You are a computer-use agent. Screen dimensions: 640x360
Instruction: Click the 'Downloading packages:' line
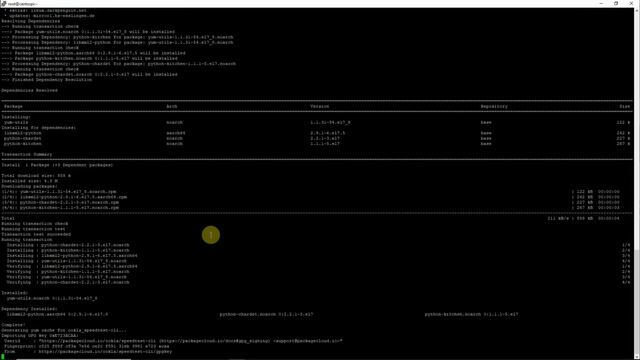tap(29, 186)
